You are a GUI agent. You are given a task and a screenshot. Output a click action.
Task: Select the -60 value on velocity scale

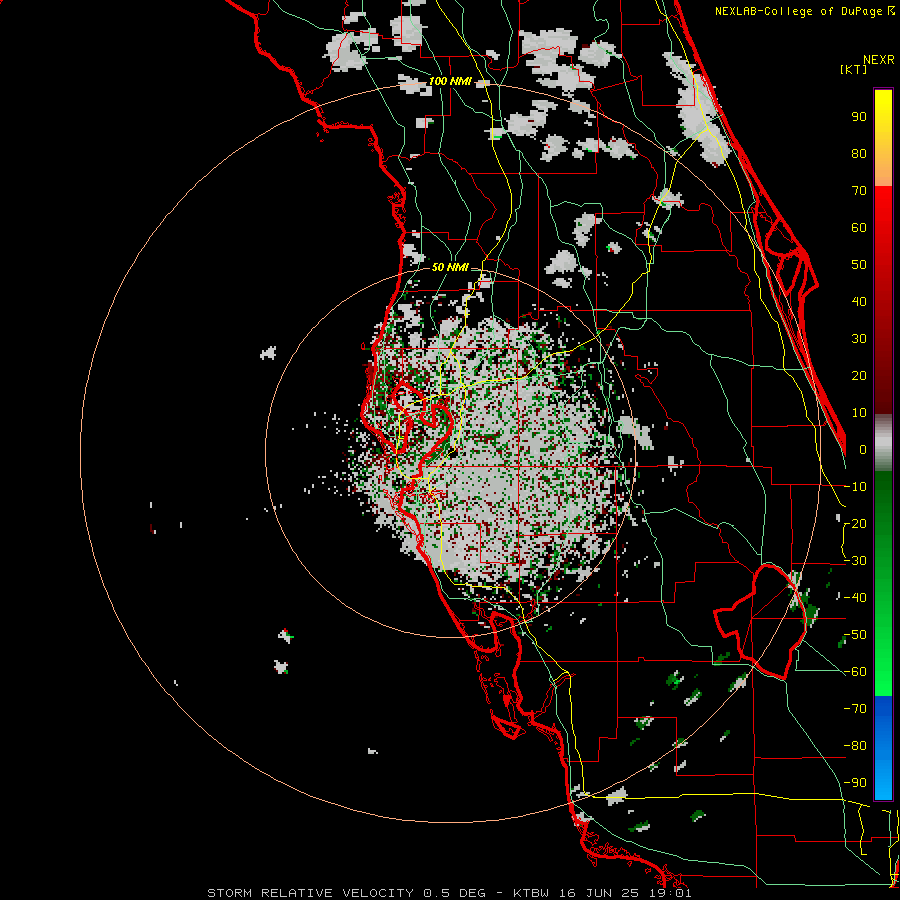click(x=855, y=672)
